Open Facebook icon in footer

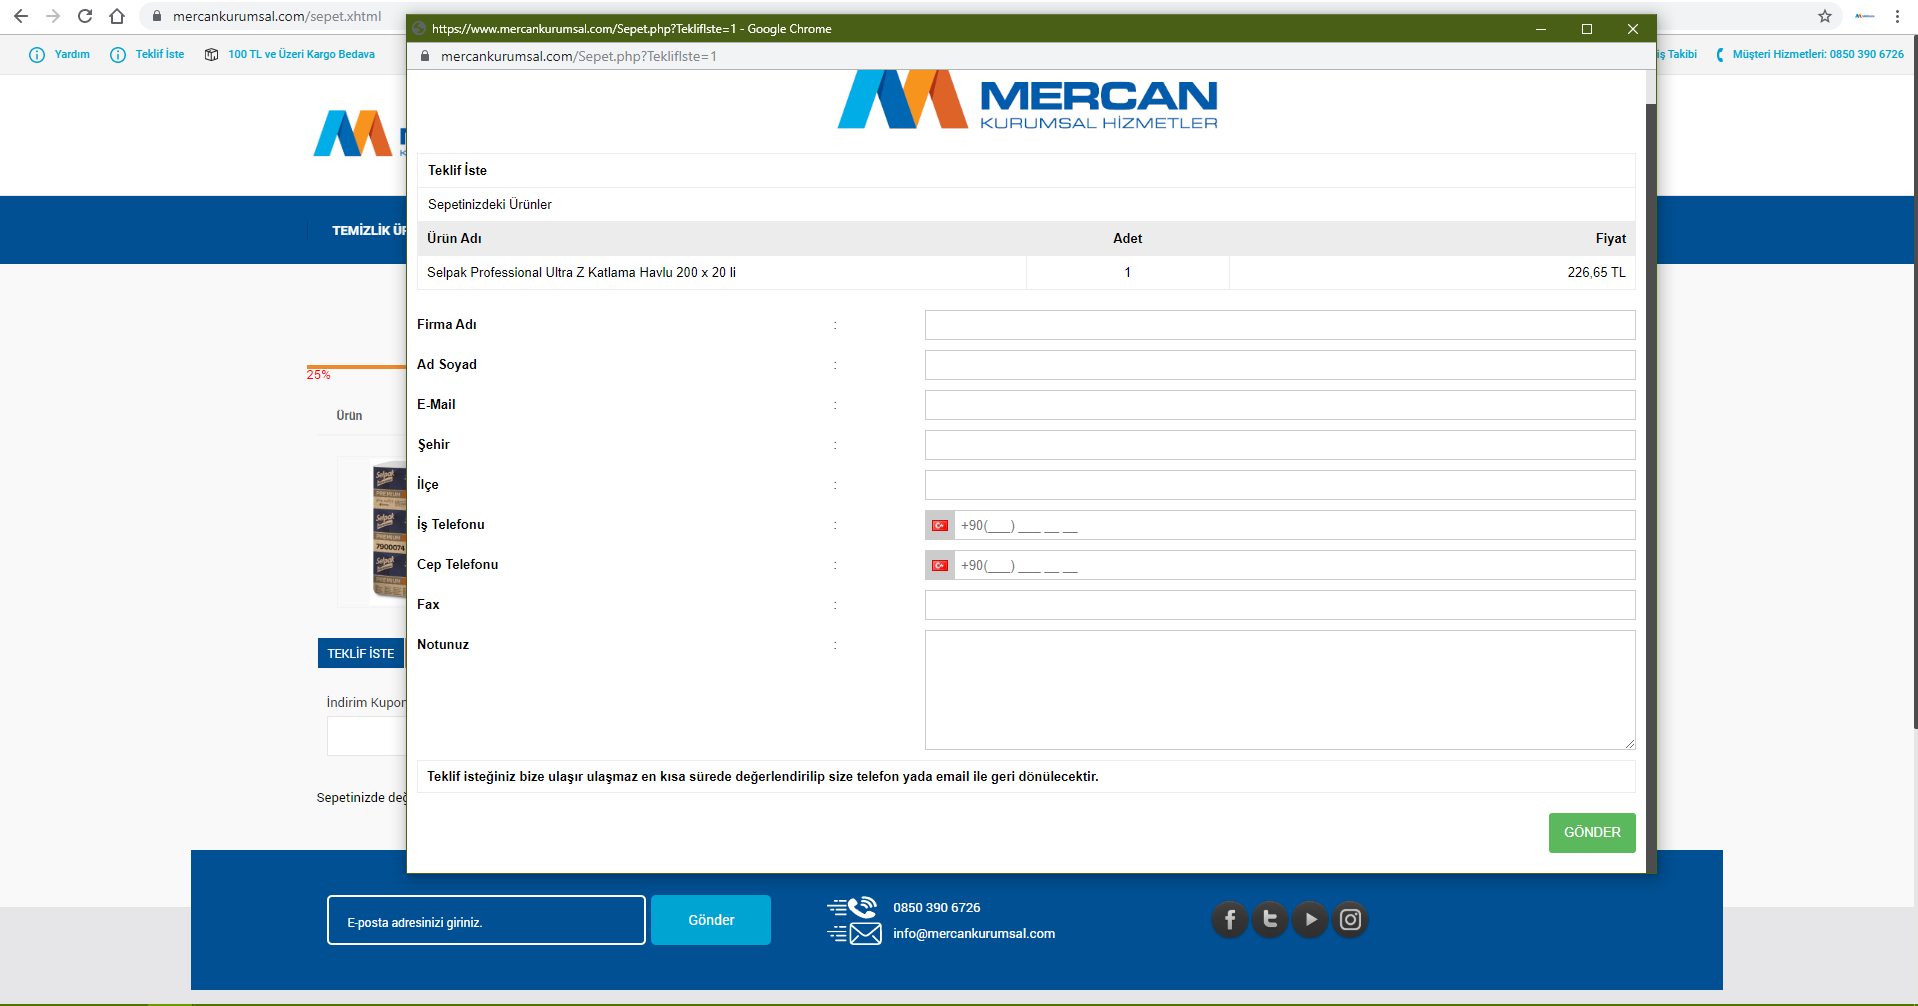(x=1230, y=919)
